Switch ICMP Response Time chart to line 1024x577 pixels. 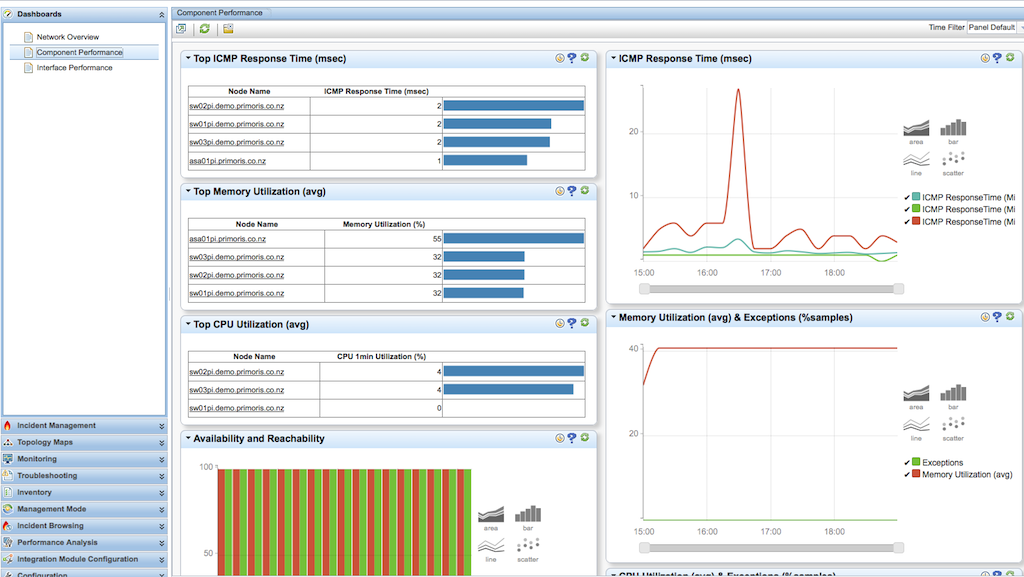[916, 164]
